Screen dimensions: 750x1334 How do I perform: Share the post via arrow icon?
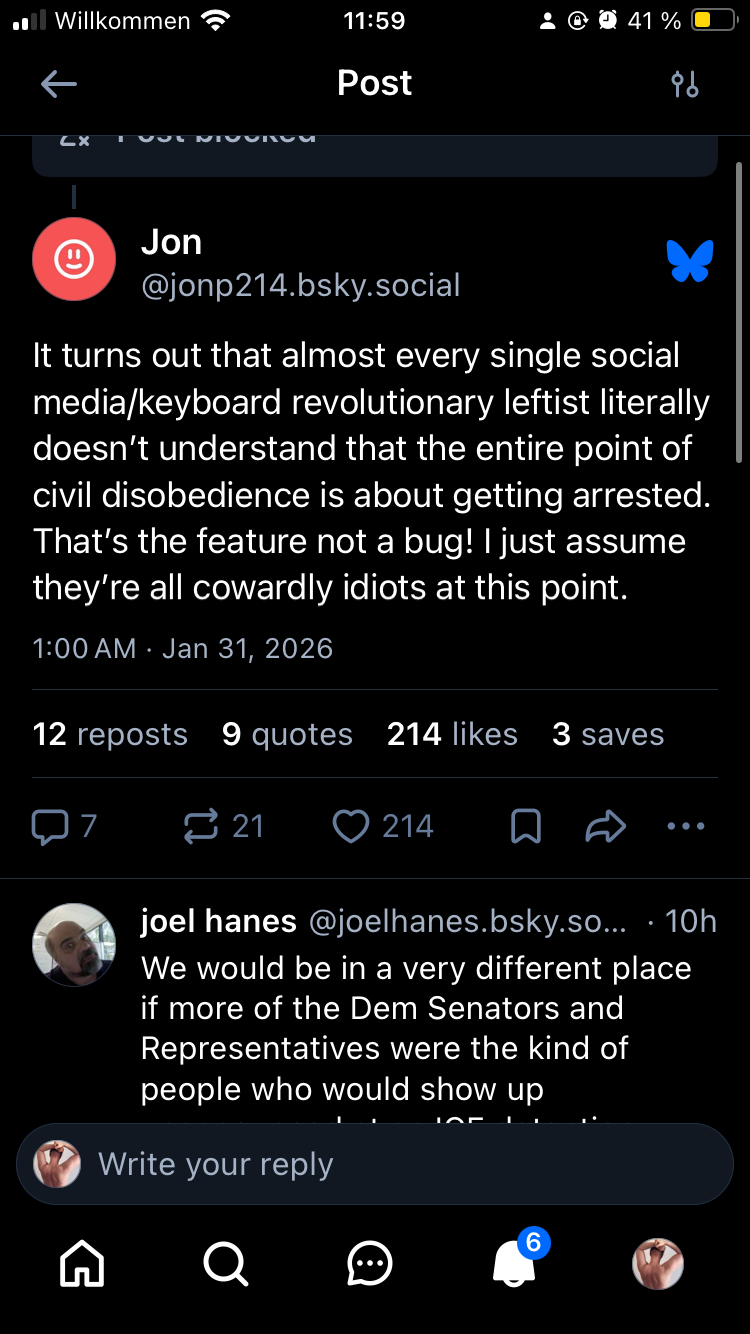(x=605, y=827)
